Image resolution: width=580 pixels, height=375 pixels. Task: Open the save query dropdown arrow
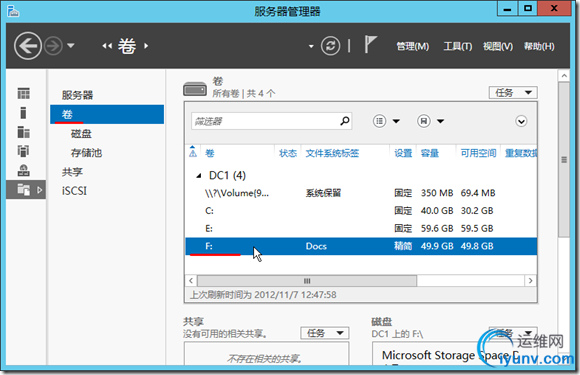(441, 121)
